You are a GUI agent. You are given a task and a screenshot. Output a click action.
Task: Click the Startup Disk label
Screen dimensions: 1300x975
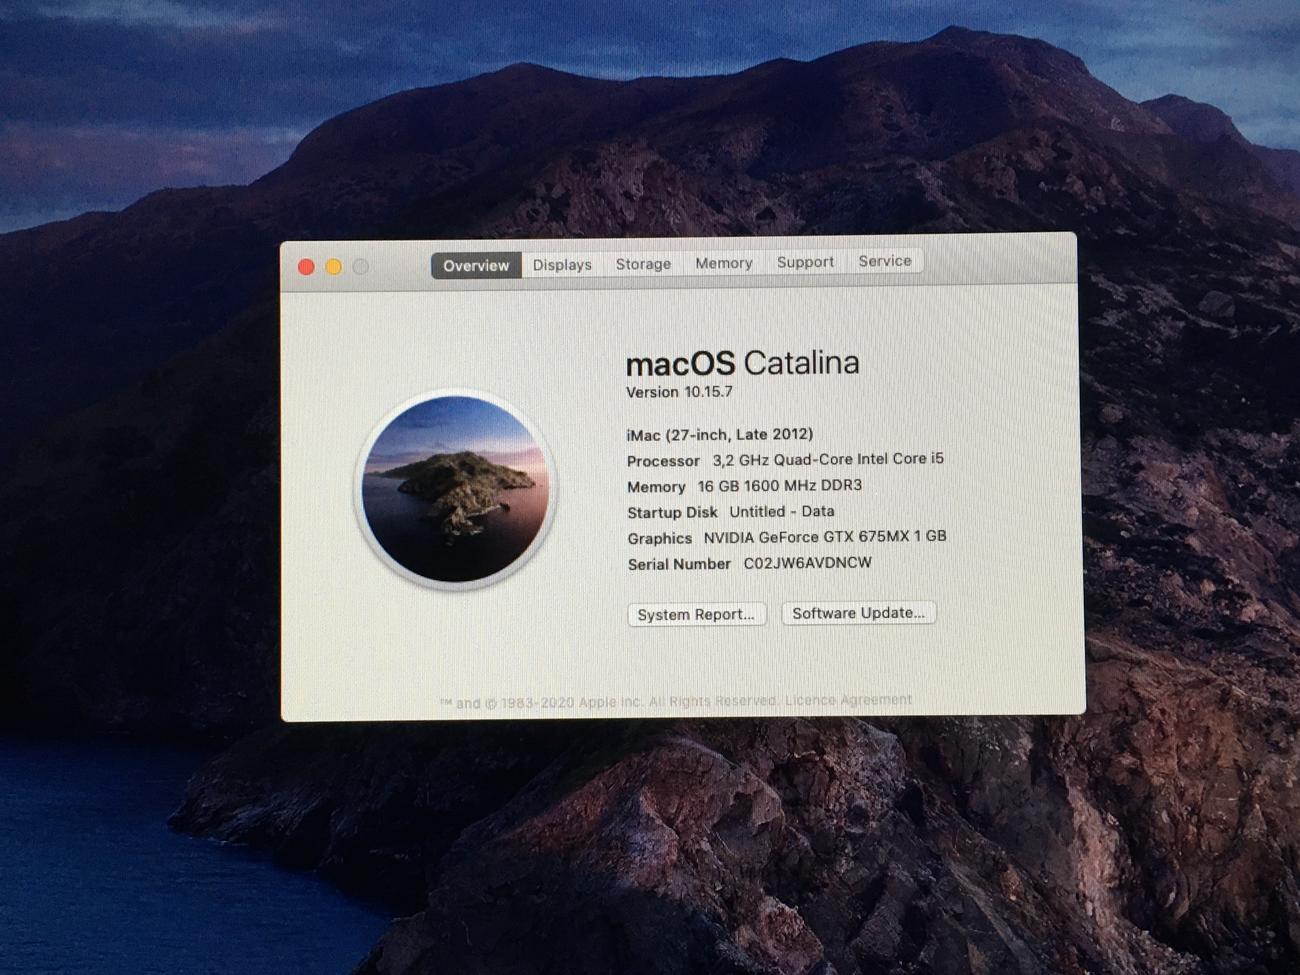pos(672,512)
